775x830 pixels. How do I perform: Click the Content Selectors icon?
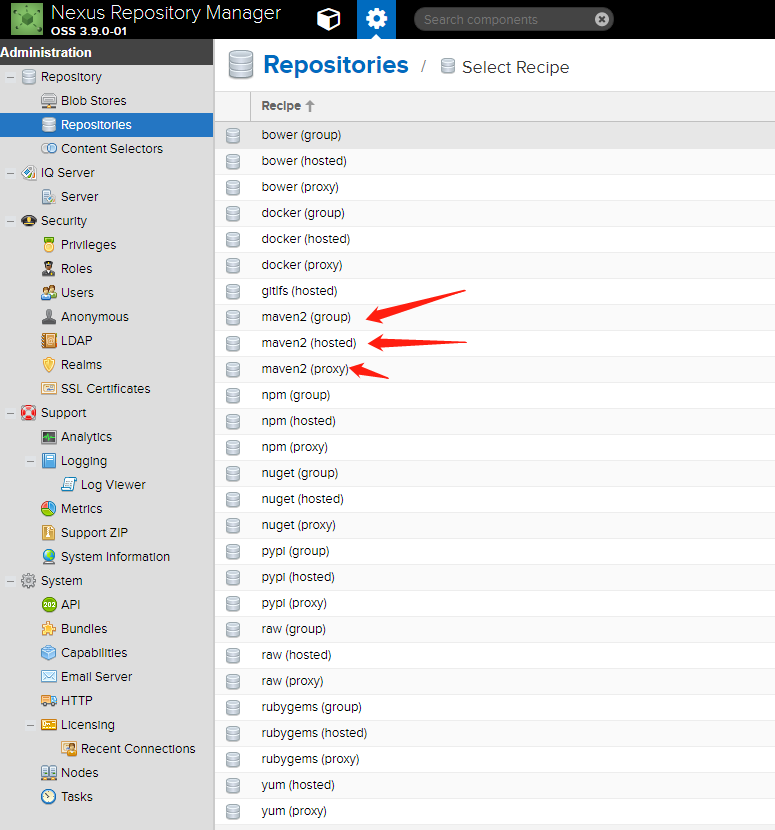[x=49, y=149]
